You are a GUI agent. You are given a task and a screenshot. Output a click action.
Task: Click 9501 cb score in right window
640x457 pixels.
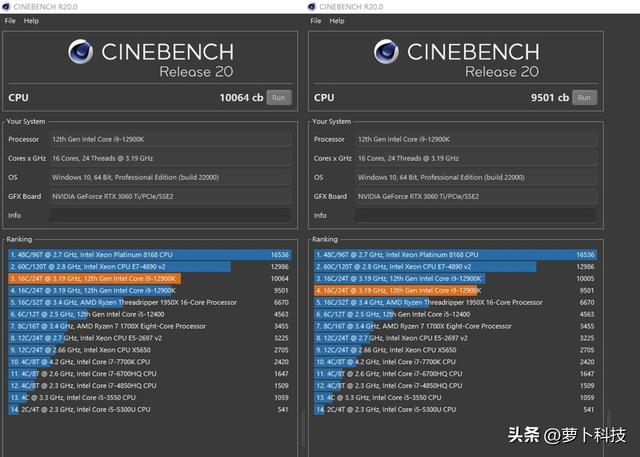point(550,98)
